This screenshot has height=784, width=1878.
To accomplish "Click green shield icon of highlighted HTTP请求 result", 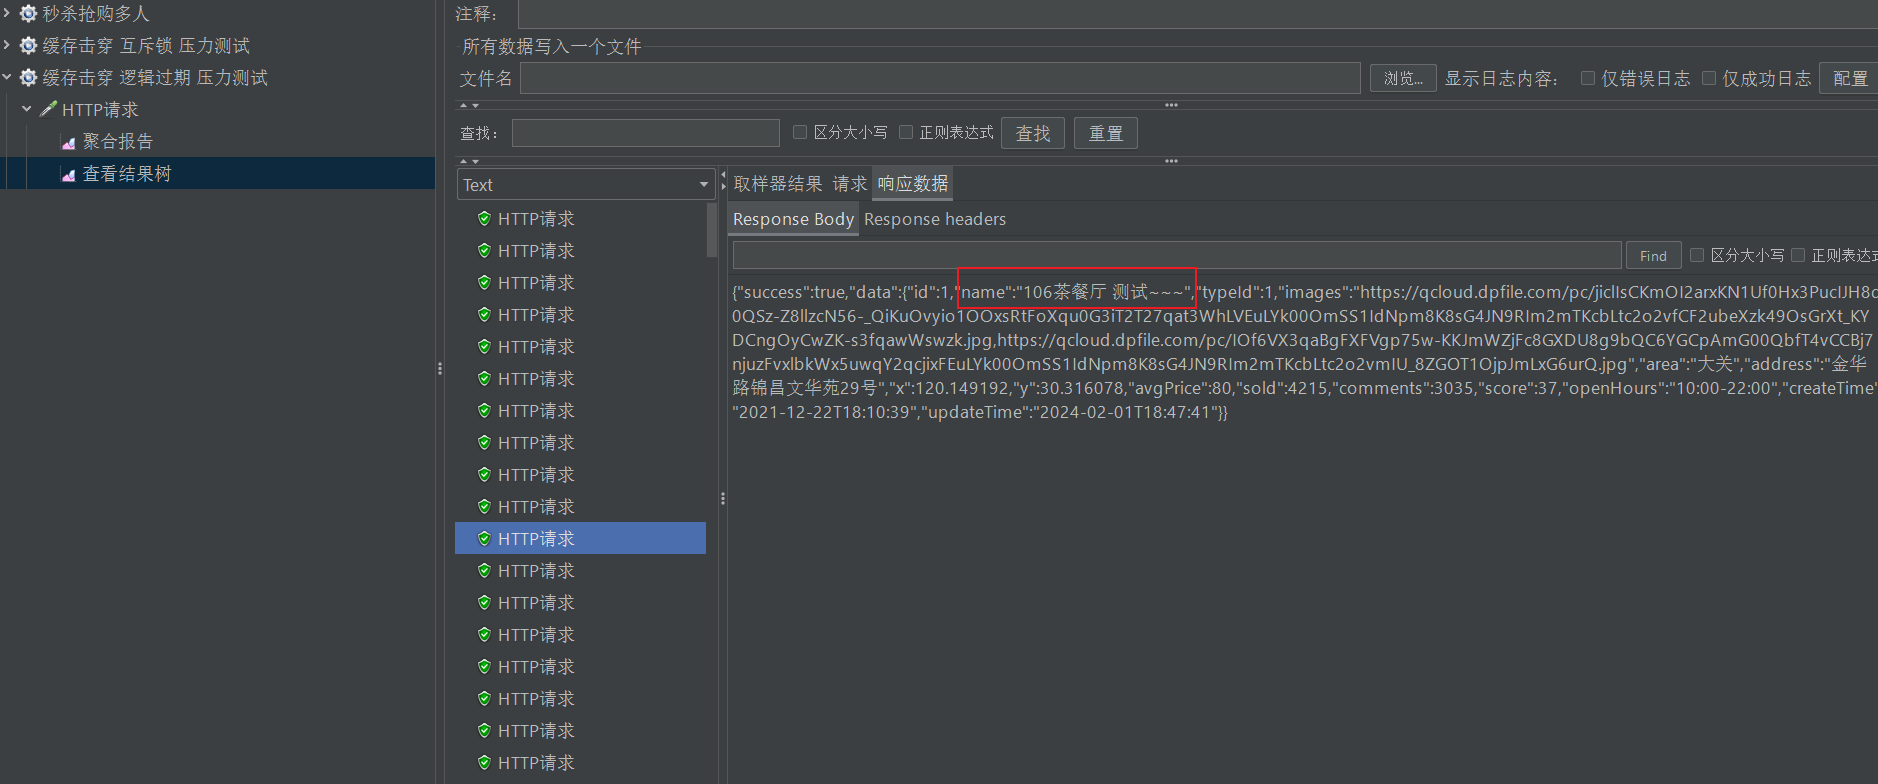I will (484, 538).
